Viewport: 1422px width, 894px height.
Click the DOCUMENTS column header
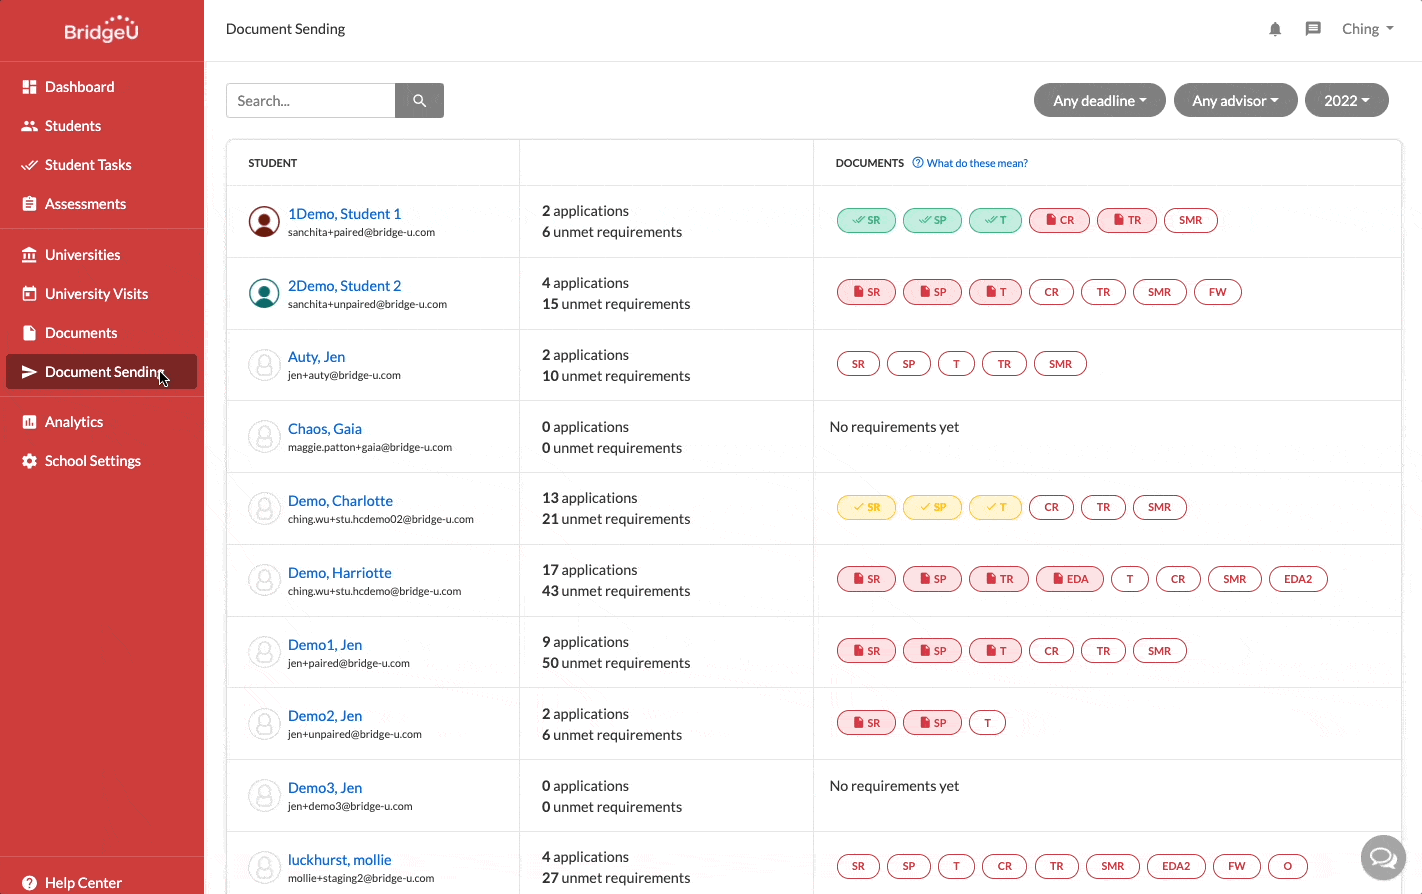(870, 163)
